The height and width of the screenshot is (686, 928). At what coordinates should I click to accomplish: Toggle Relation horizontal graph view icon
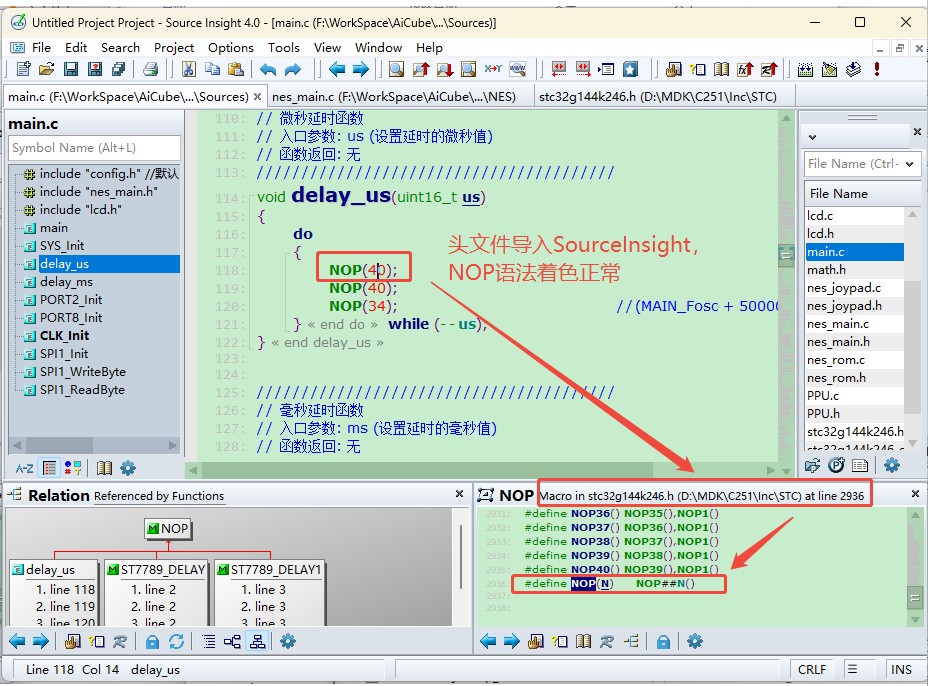[x=233, y=641]
